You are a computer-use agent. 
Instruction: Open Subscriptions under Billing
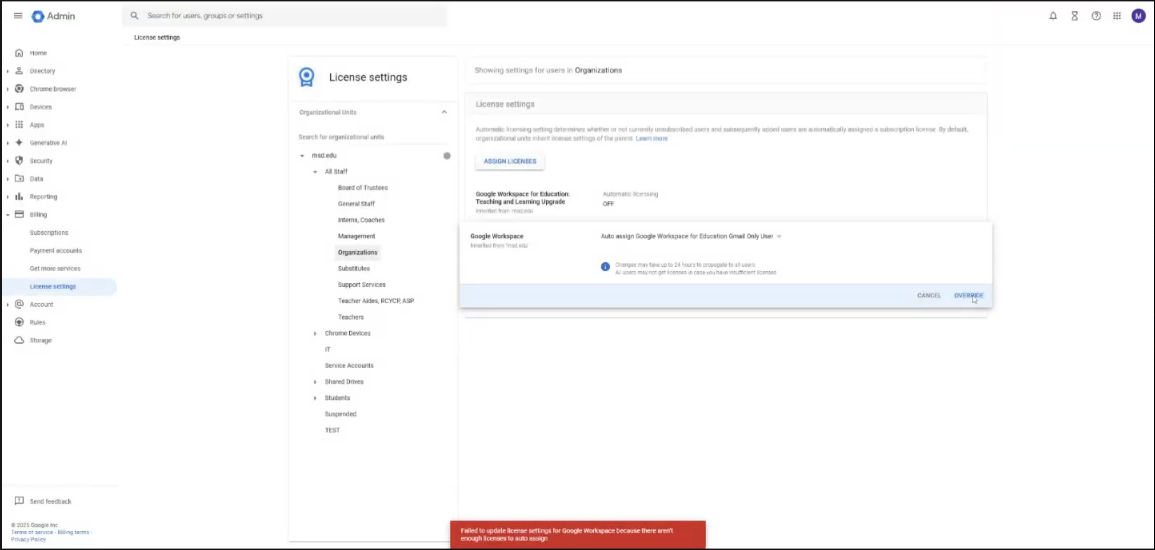tap(49, 233)
